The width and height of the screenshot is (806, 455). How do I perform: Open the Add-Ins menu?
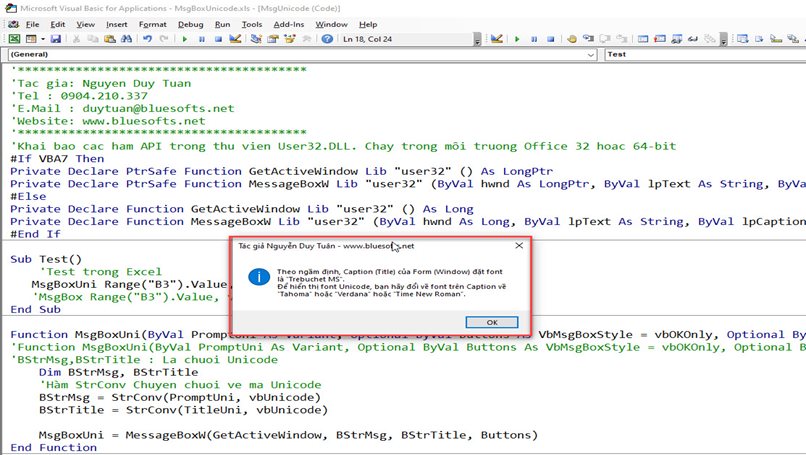[288, 24]
